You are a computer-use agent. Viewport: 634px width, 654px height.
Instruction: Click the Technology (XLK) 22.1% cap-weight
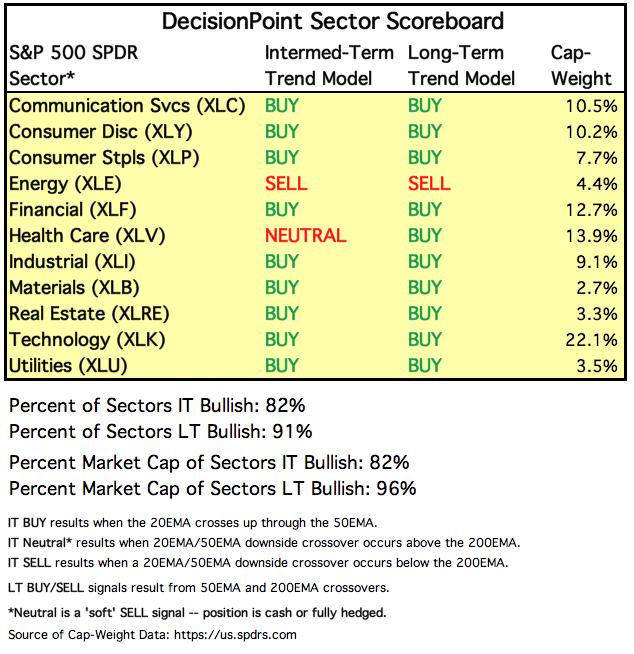tap(591, 340)
